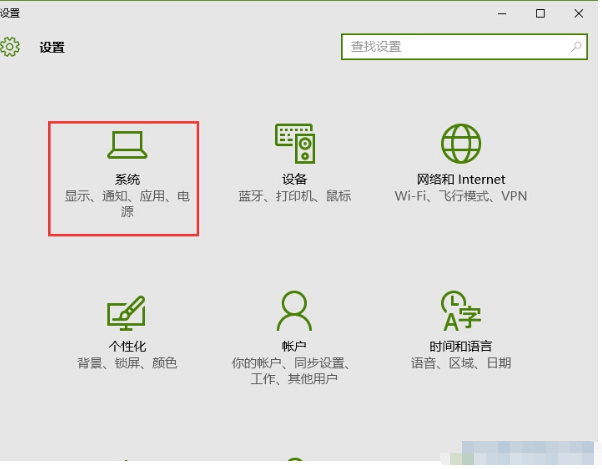602x469 pixels.
Task: Open the 网络和 Internet globe icon
Action: click(x=461, y=144)
